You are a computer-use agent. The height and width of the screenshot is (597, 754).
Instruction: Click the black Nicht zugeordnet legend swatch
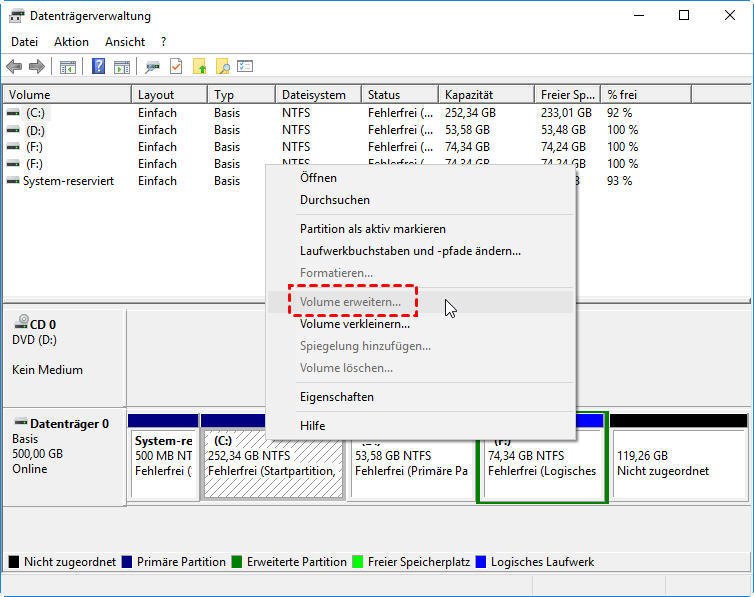[14, 561]
